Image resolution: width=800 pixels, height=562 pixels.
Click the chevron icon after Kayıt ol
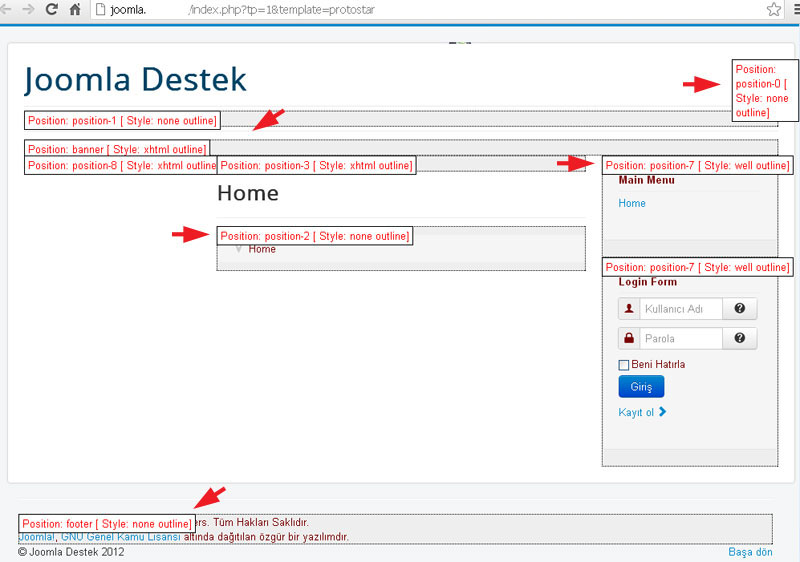pyautogui.click(x=662, y=412)
